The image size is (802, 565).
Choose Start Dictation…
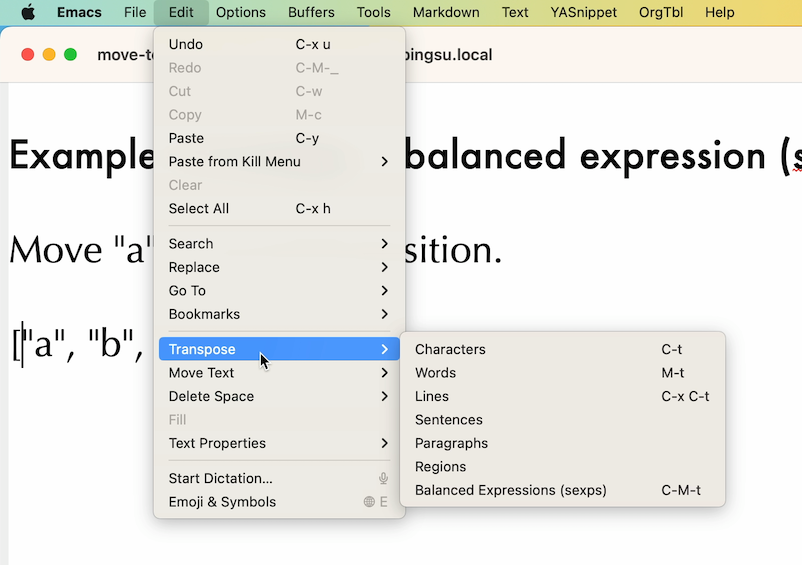[279, 479]
